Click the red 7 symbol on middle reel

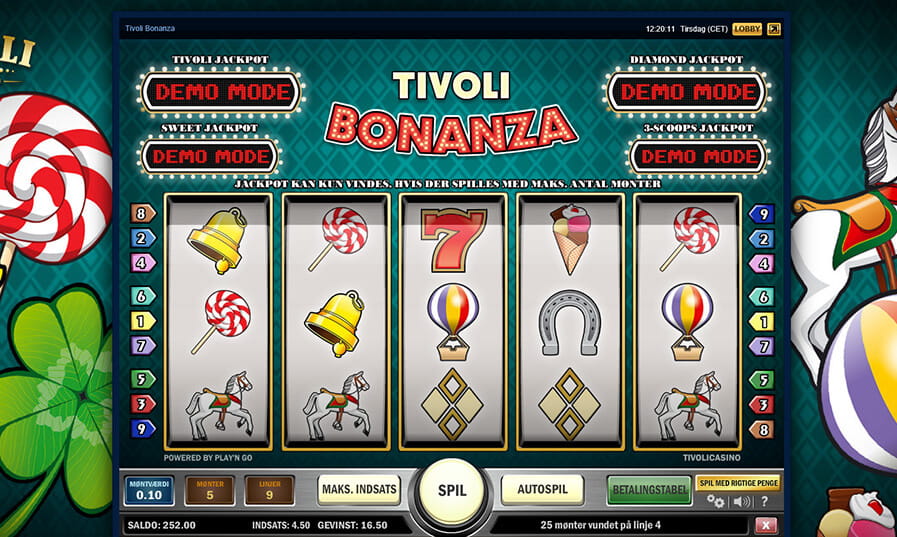(x=453, y=240)
